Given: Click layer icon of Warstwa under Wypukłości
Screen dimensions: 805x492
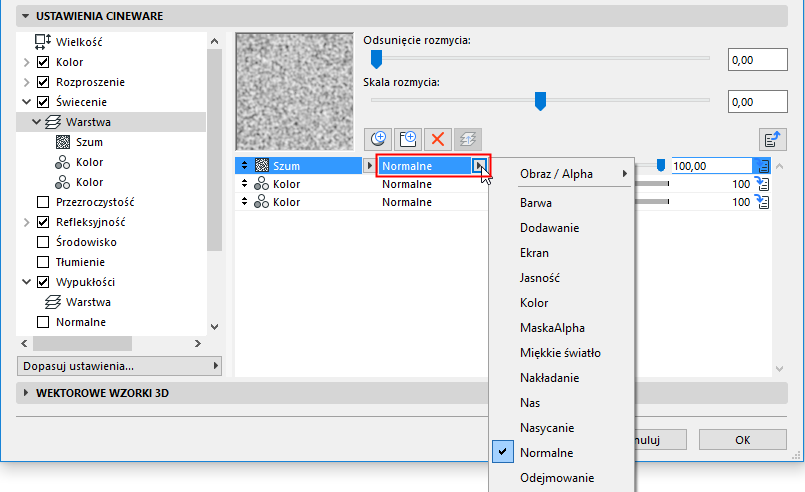Looking at the screenshot, I should pos(53,302).
